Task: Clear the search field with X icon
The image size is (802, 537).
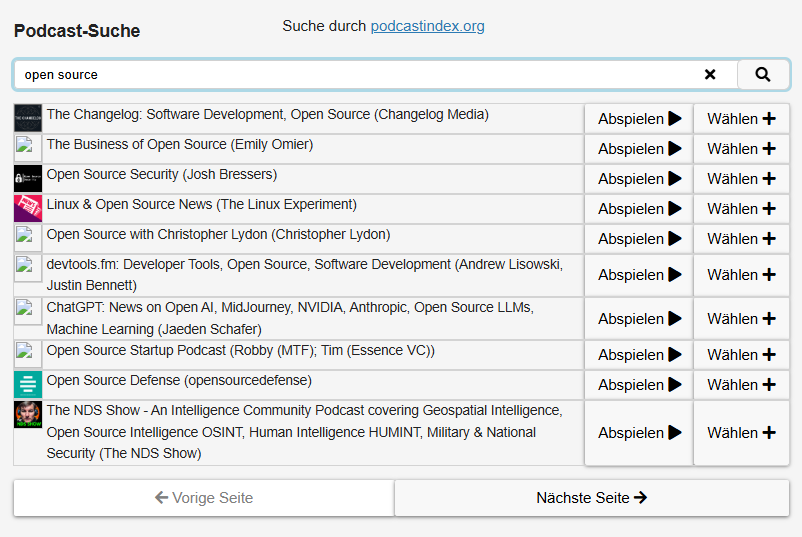Action: 710,75
